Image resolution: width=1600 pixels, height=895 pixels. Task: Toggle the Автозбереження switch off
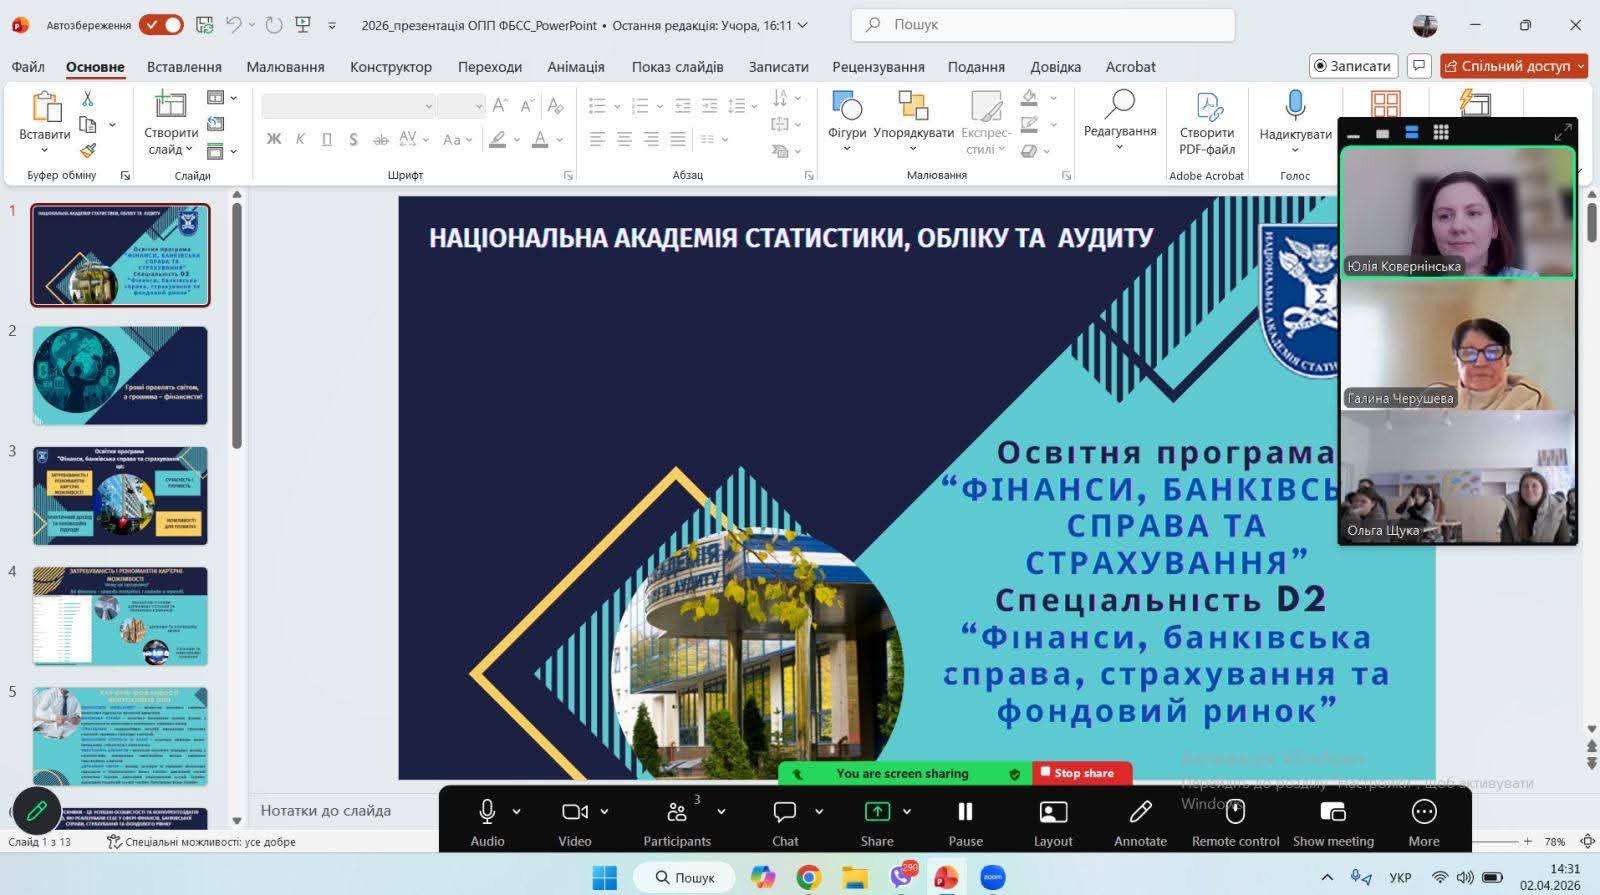pyautogui.click(x=161, y=25)
